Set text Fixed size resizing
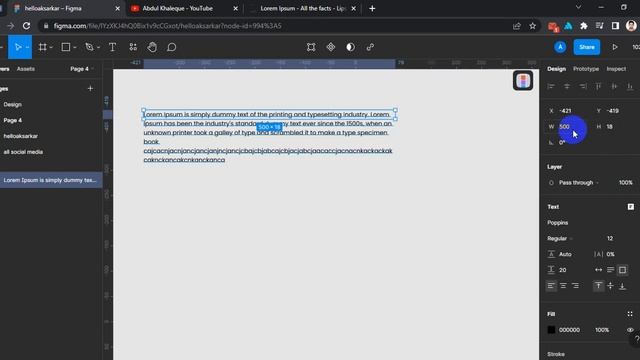 point(622,270)
